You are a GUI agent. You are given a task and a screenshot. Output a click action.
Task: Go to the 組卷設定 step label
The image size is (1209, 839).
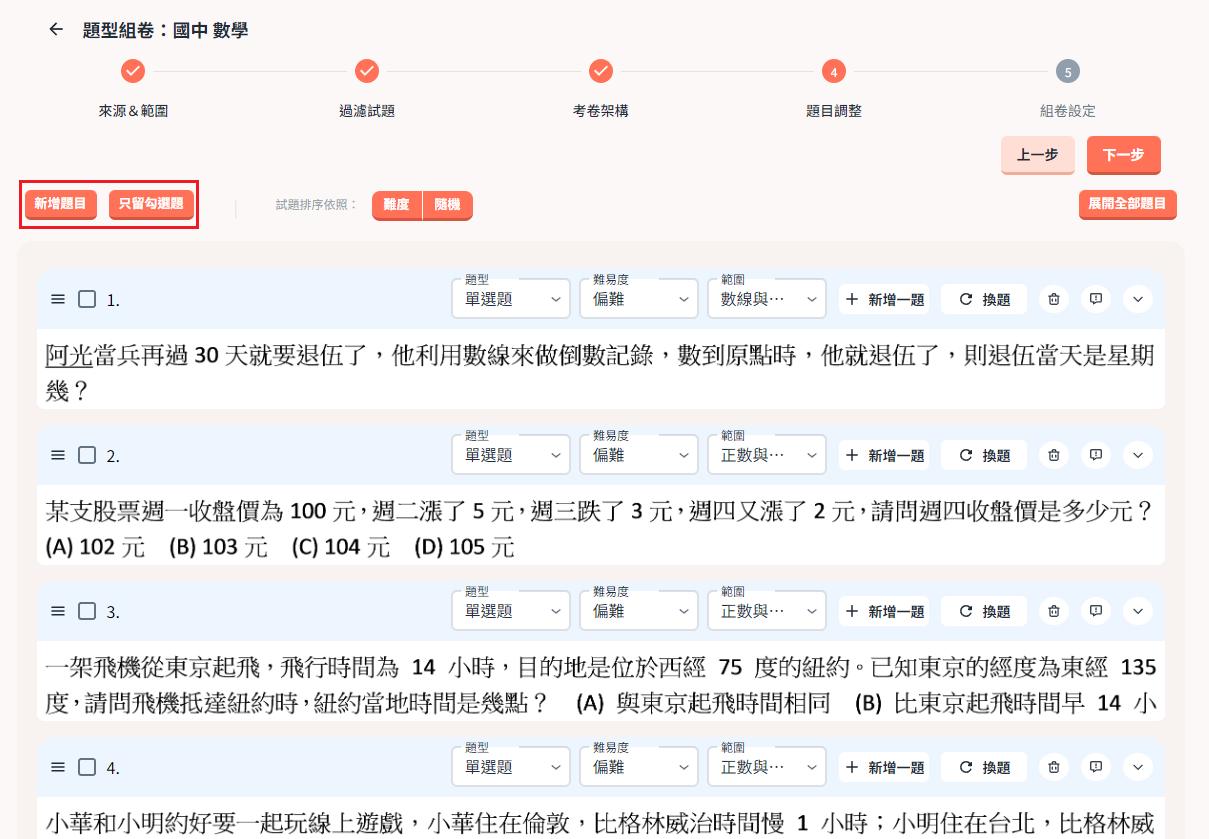(1068, 111)
